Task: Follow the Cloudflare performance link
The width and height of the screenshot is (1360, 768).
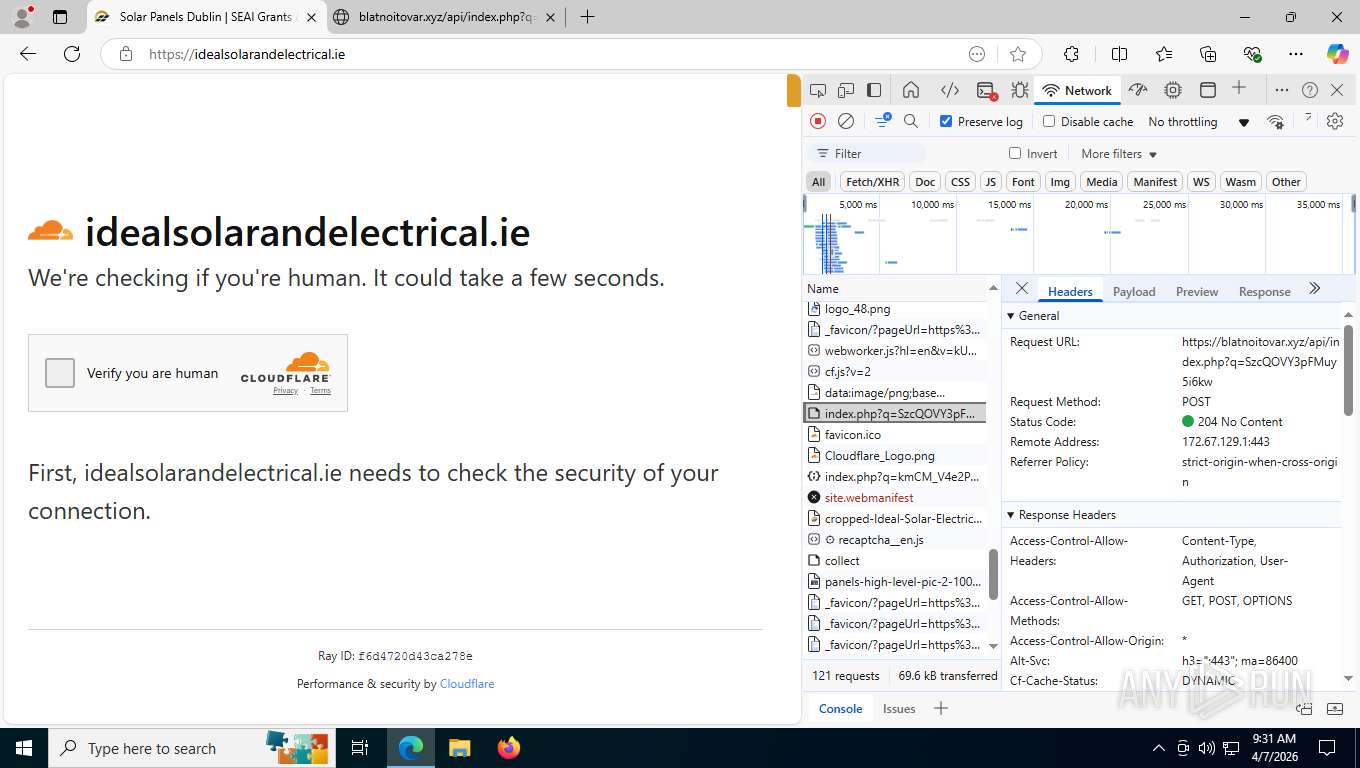Action: (x=467, y=684)
